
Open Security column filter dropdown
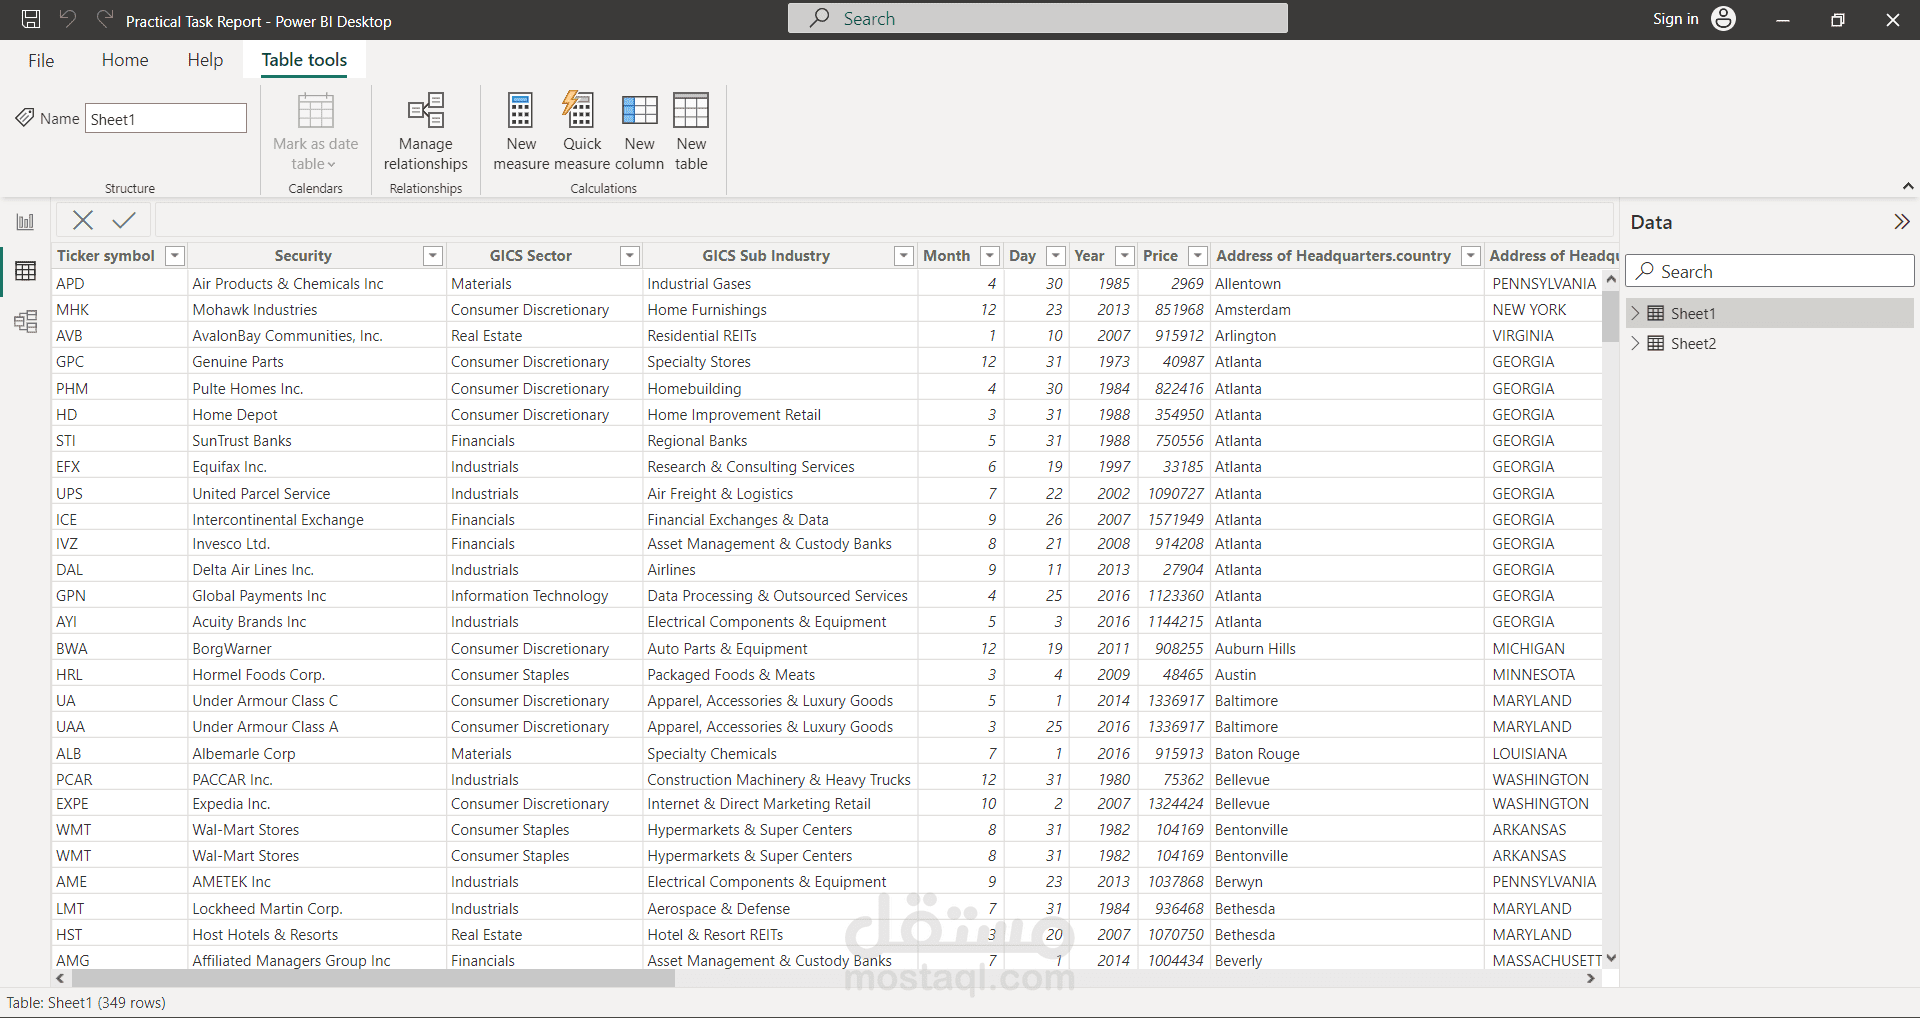coord(433,256)
